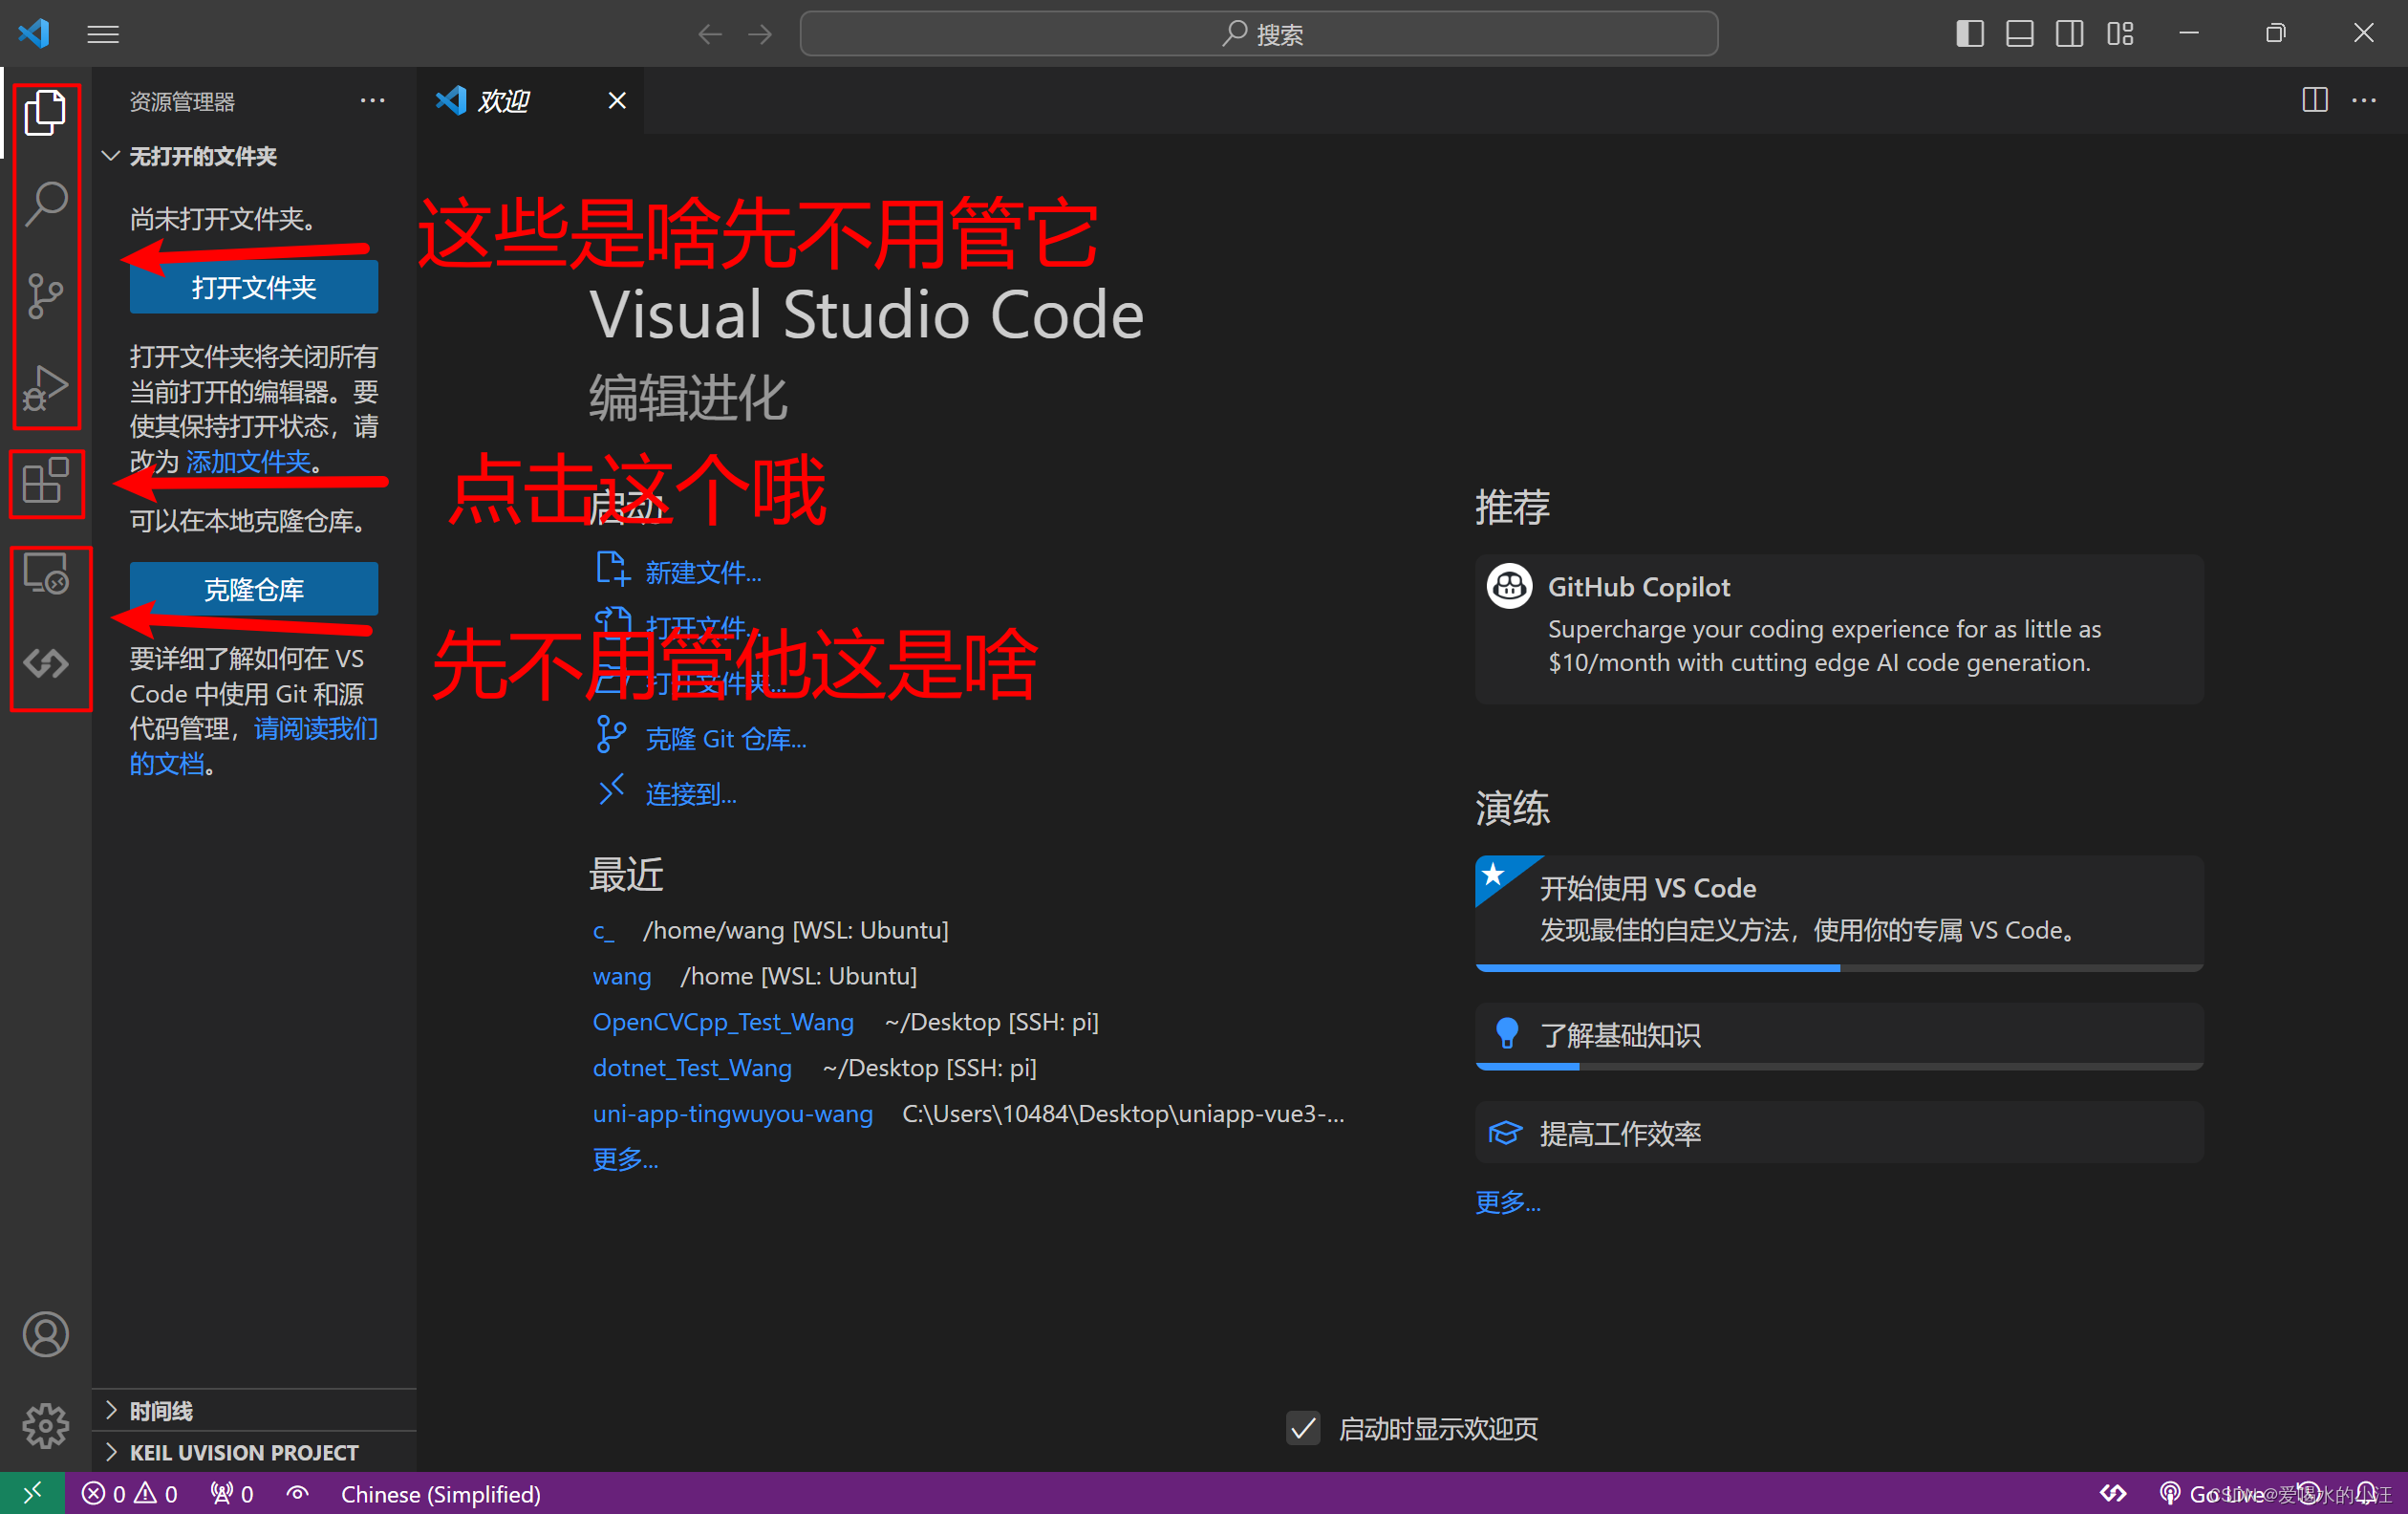Split the editor to the right
The width and height of the screenshot is (2408, 1514).
pyautogui.click(x=2315, y=100)
